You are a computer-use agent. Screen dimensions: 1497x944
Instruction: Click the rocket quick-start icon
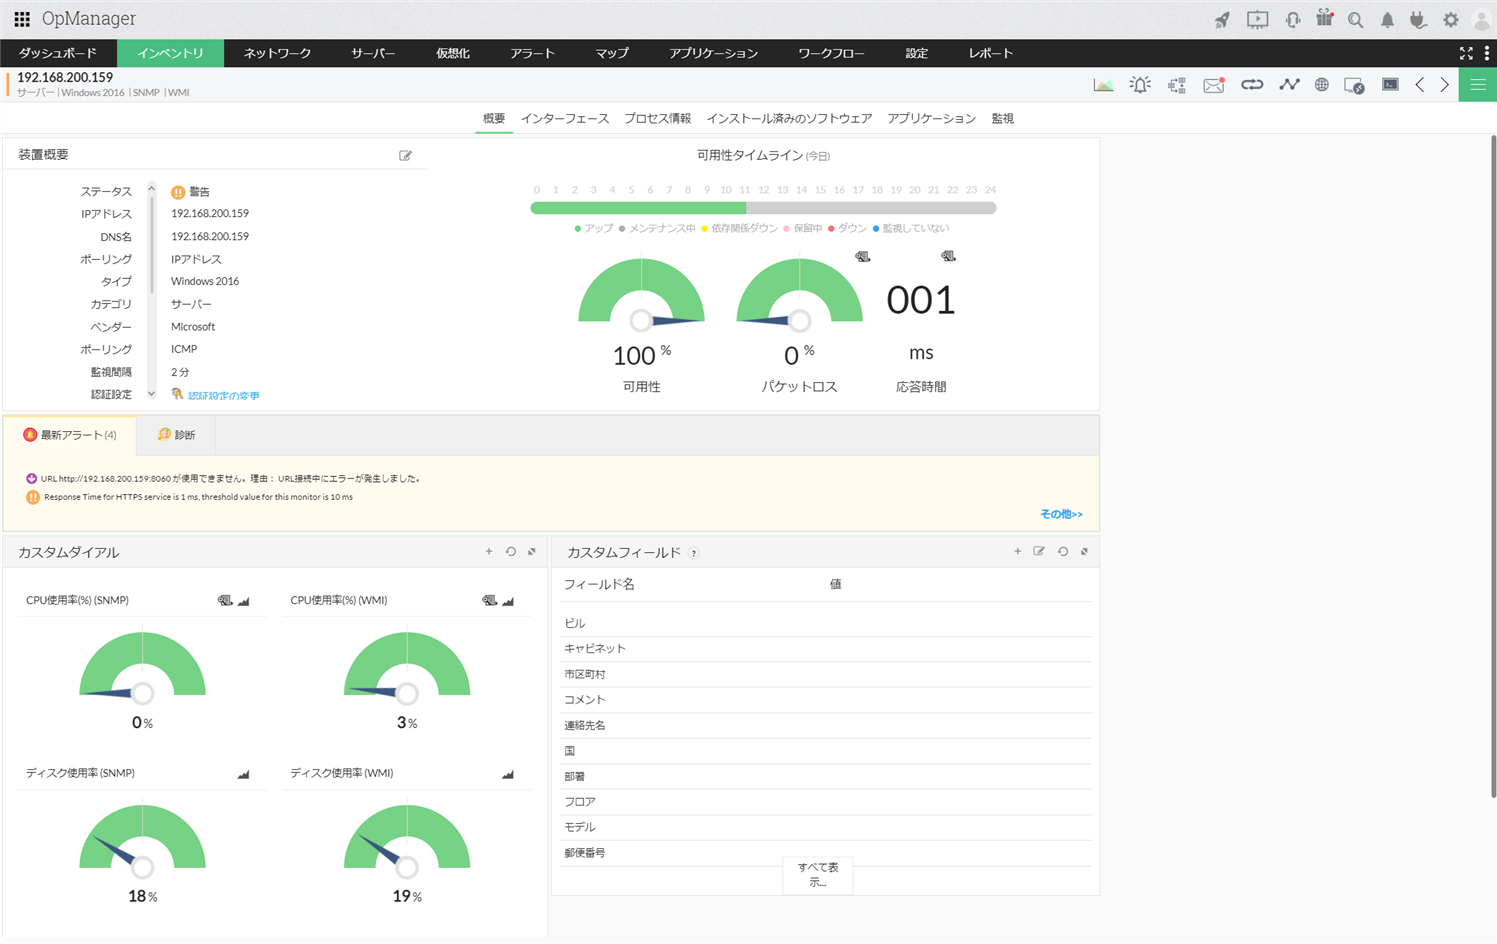(1222, 20)
